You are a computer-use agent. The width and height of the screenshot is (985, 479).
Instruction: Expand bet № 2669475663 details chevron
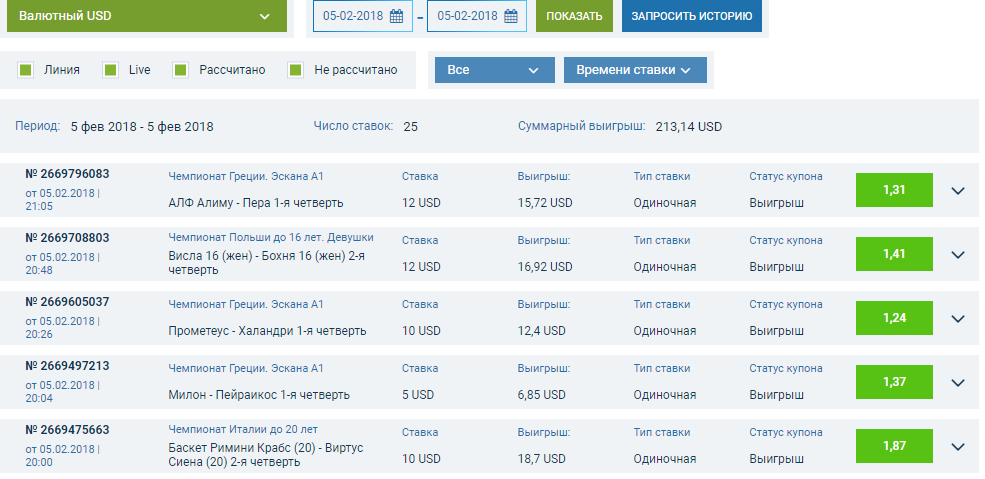957,446
